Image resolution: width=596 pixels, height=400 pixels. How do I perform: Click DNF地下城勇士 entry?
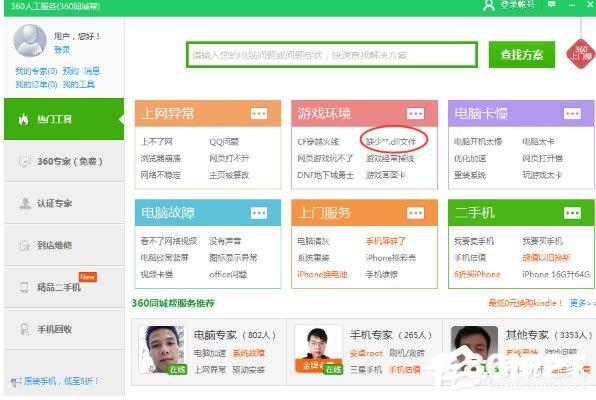tap(326, 175)
